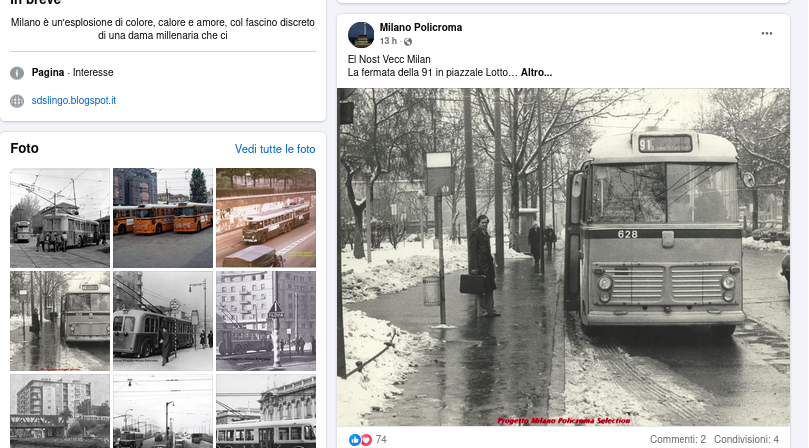Open Vedi tutte le foto

(275, 149)
